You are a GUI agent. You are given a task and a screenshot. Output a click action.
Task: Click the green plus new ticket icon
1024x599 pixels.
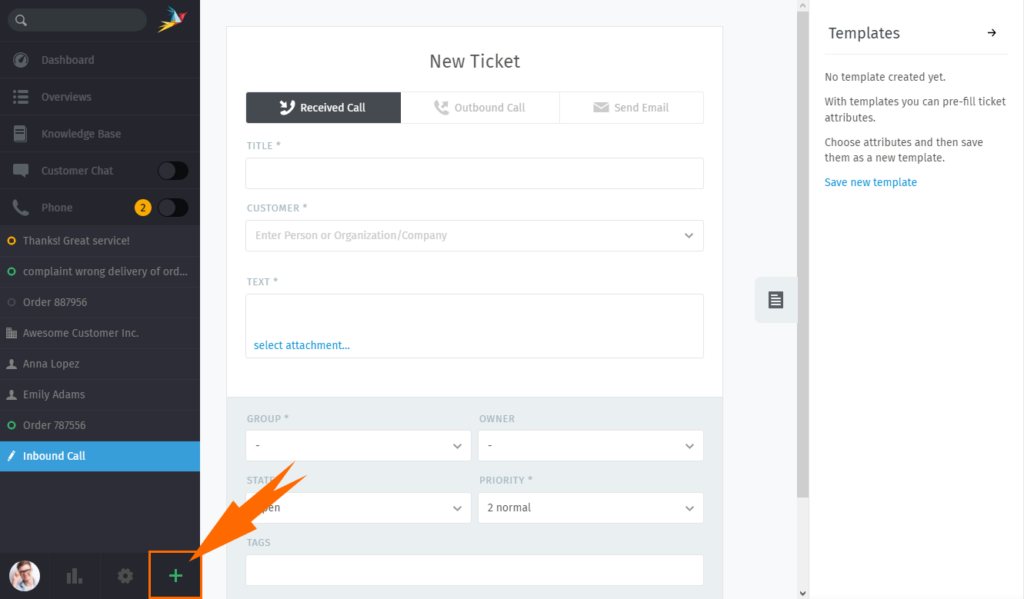coord(175,575)
